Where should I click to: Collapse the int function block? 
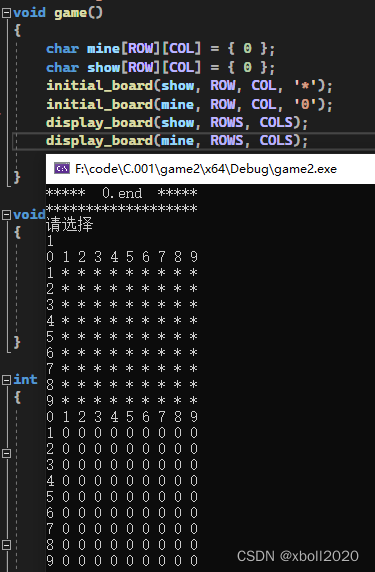coord(7,380)
